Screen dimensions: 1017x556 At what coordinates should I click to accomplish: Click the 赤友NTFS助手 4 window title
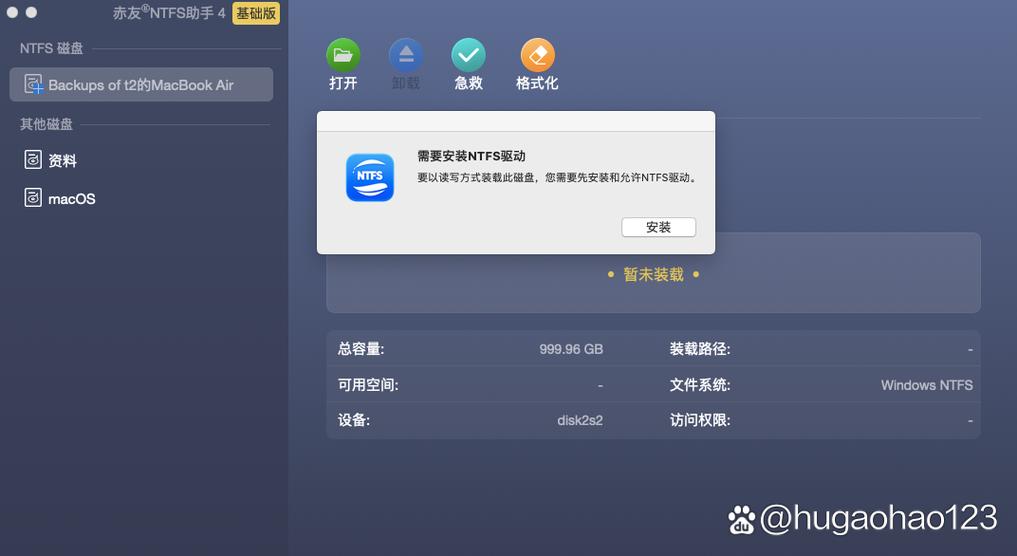point(169,13)
